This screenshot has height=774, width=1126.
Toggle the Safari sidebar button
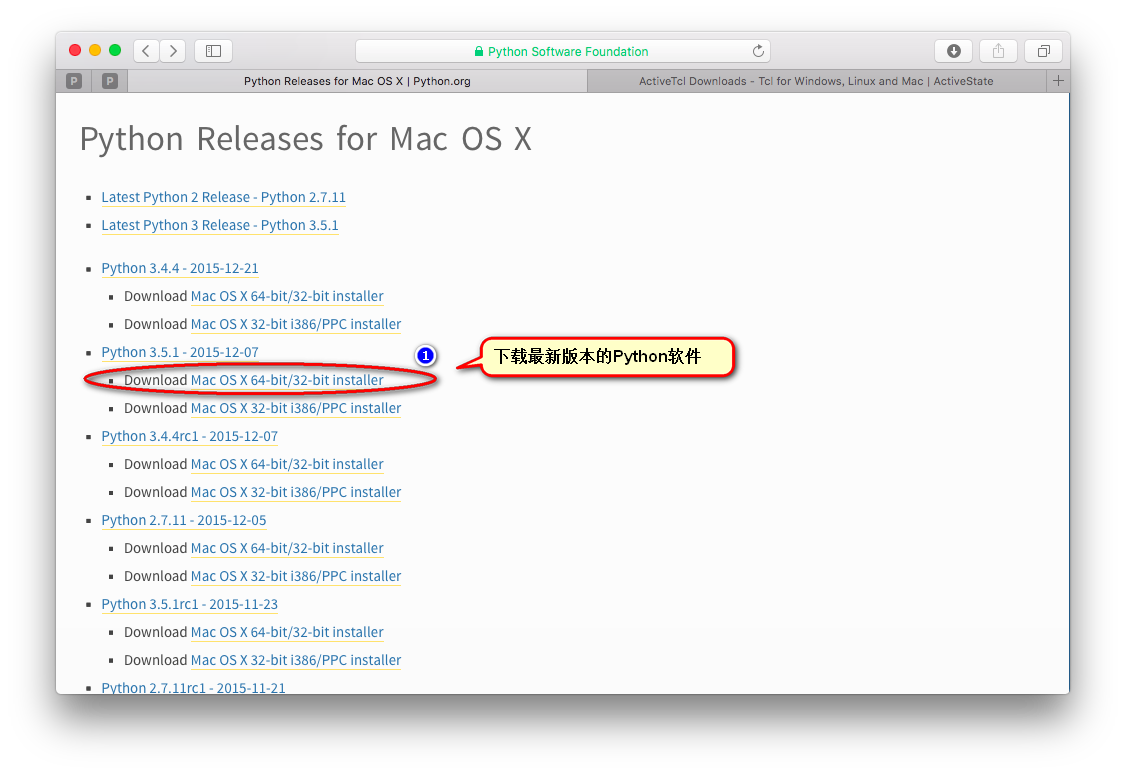click(213, 51)
